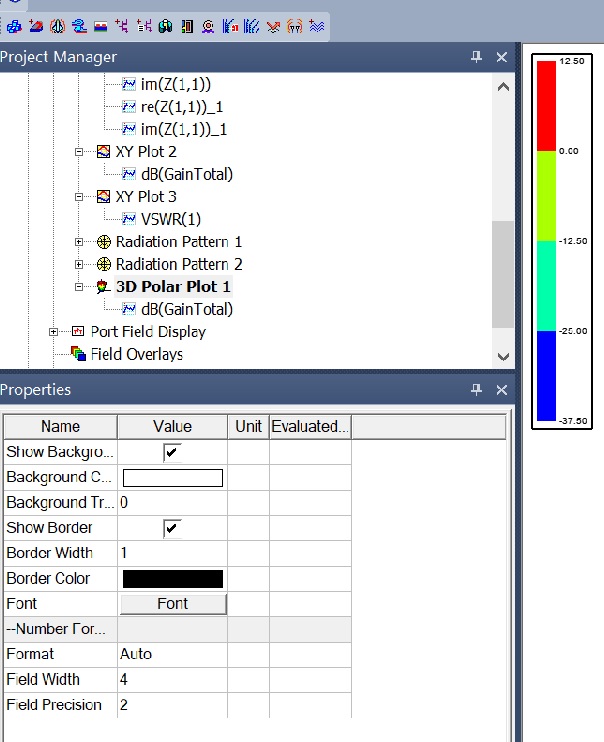
Task: Click the blue lines with red badge icon
Action: 230,26
